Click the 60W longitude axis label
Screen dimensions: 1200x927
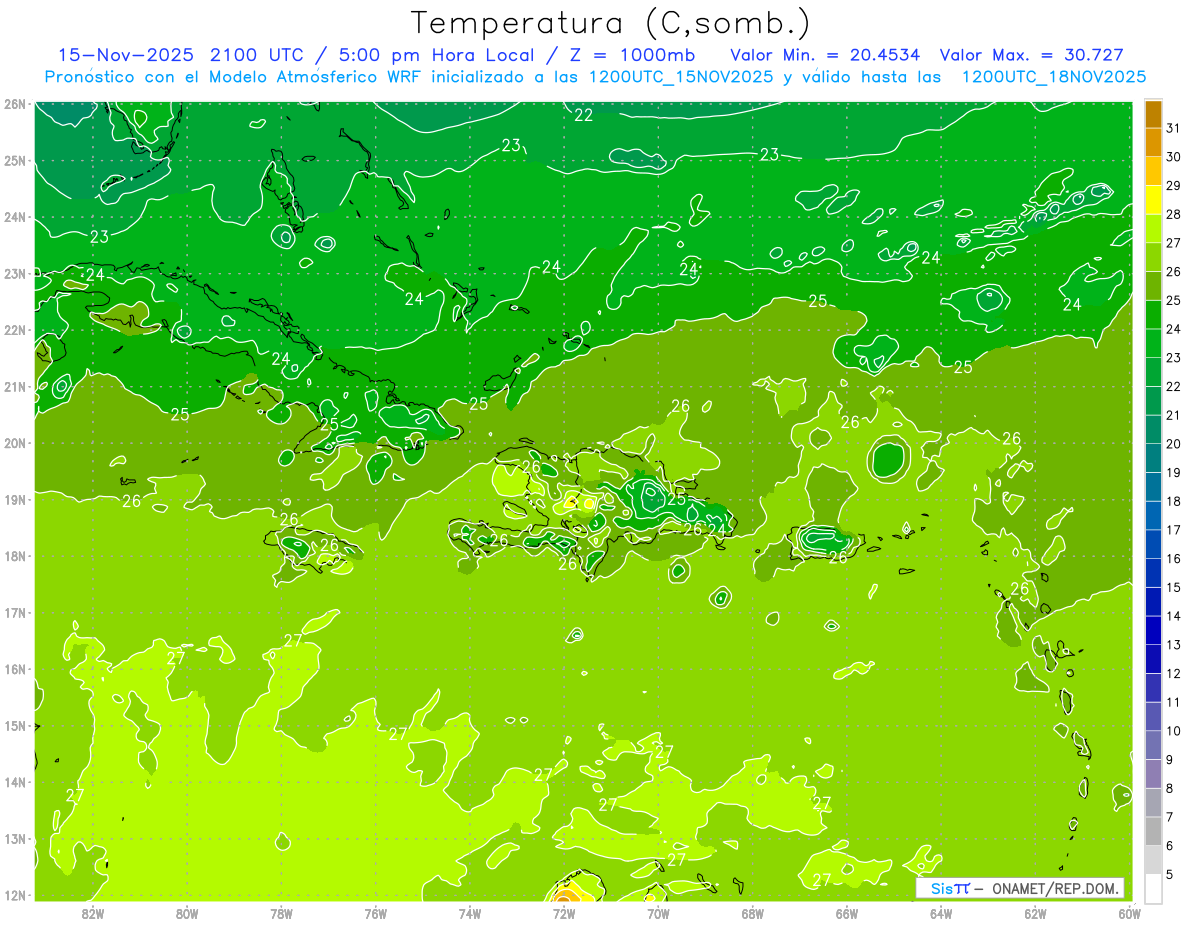[x=1129, y=913]
